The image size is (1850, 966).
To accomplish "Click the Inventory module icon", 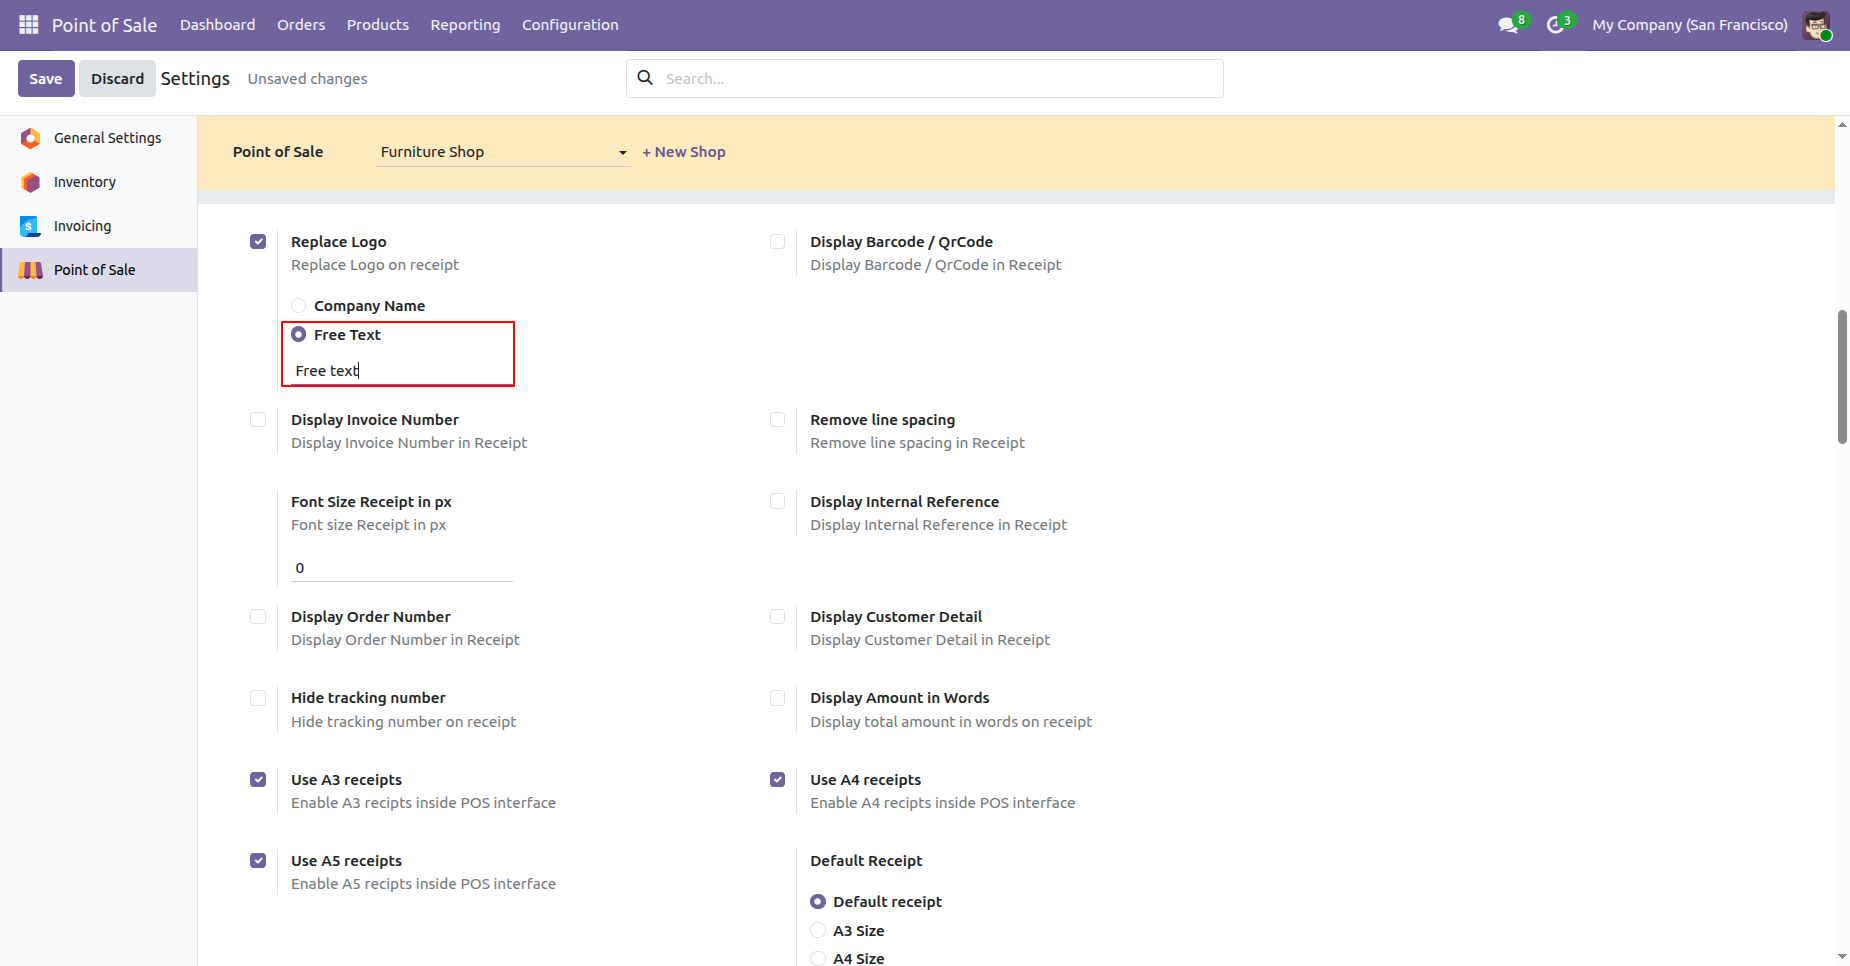I will pyautogui.click(x=31, y=182).
